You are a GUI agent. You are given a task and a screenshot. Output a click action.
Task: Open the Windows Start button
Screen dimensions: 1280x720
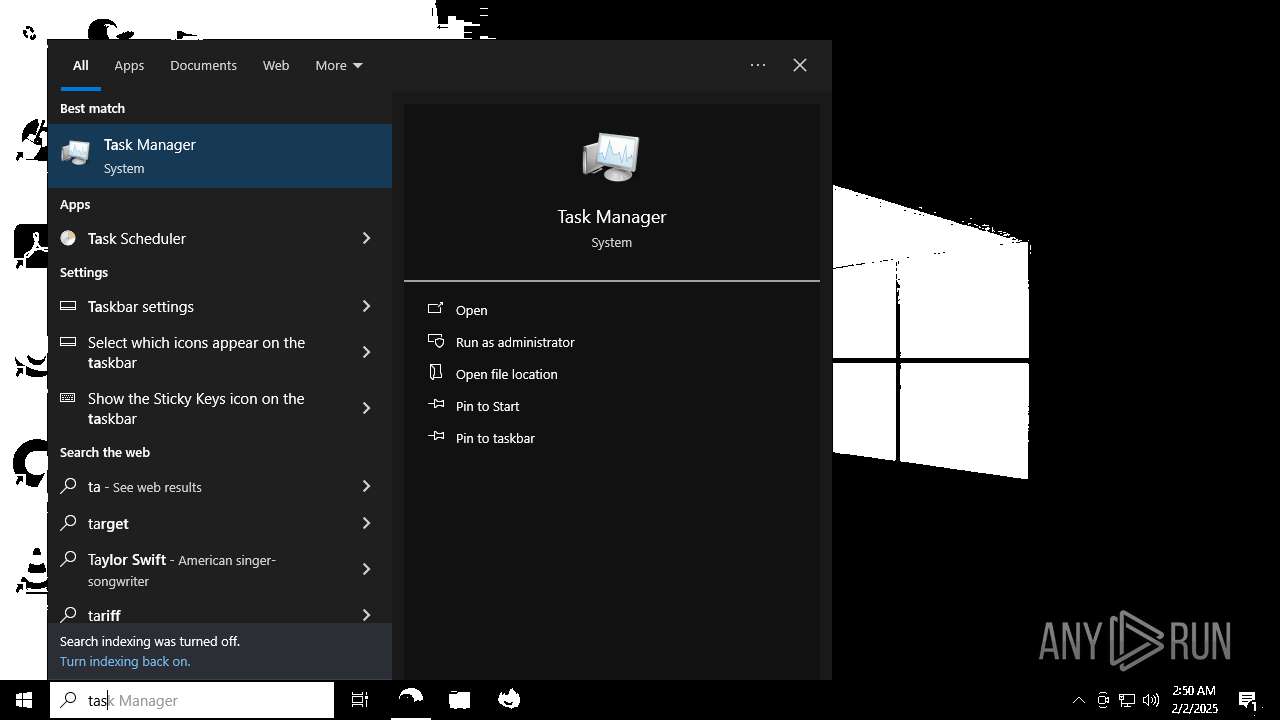[24, 700]
